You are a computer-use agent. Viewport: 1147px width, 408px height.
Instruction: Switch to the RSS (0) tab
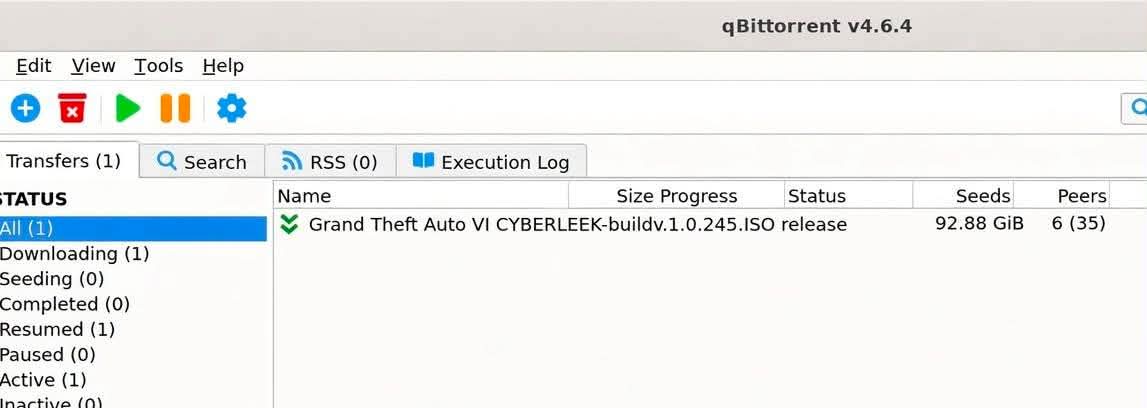point(330,162)
